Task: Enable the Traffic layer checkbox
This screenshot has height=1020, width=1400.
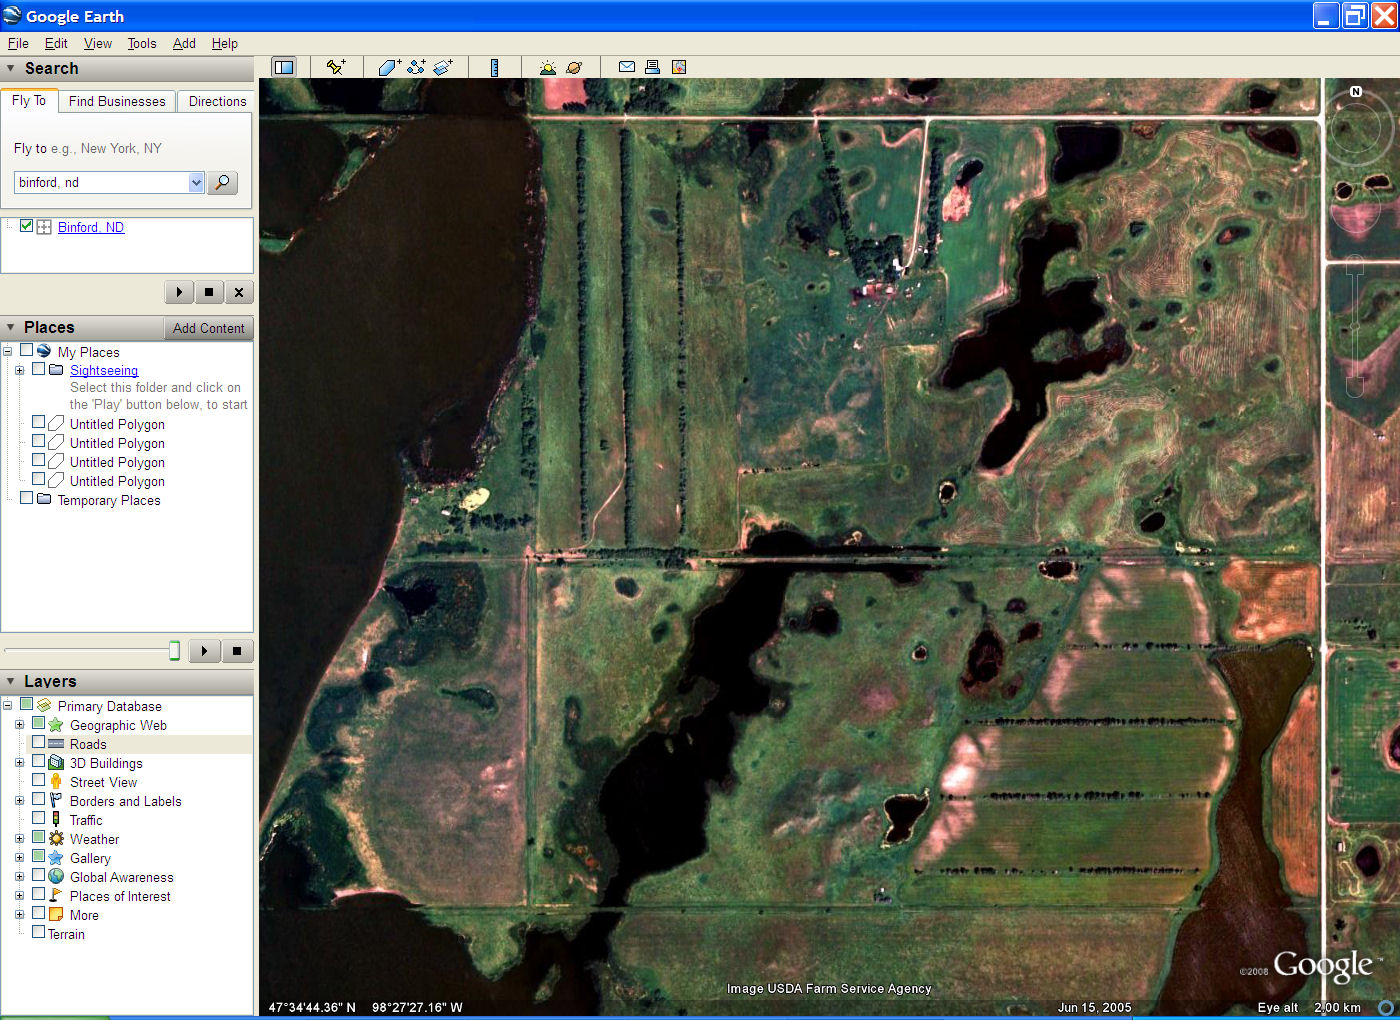Action: coord(38,819)
